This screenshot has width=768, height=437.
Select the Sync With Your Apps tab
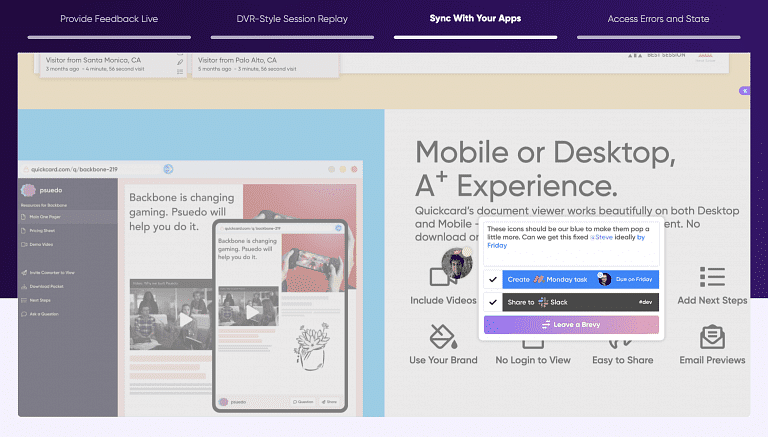tap(475, 19)
